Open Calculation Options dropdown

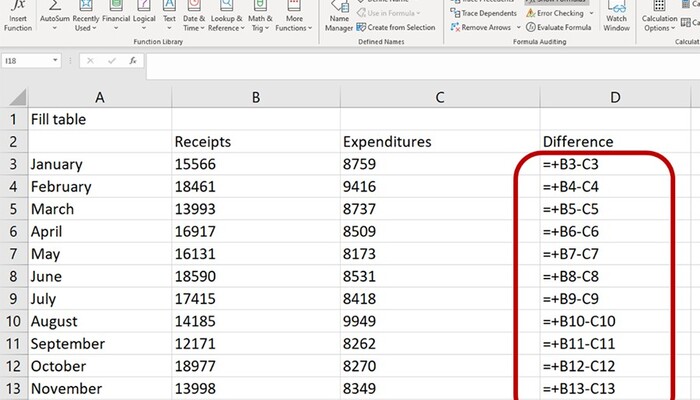point(659,17)
